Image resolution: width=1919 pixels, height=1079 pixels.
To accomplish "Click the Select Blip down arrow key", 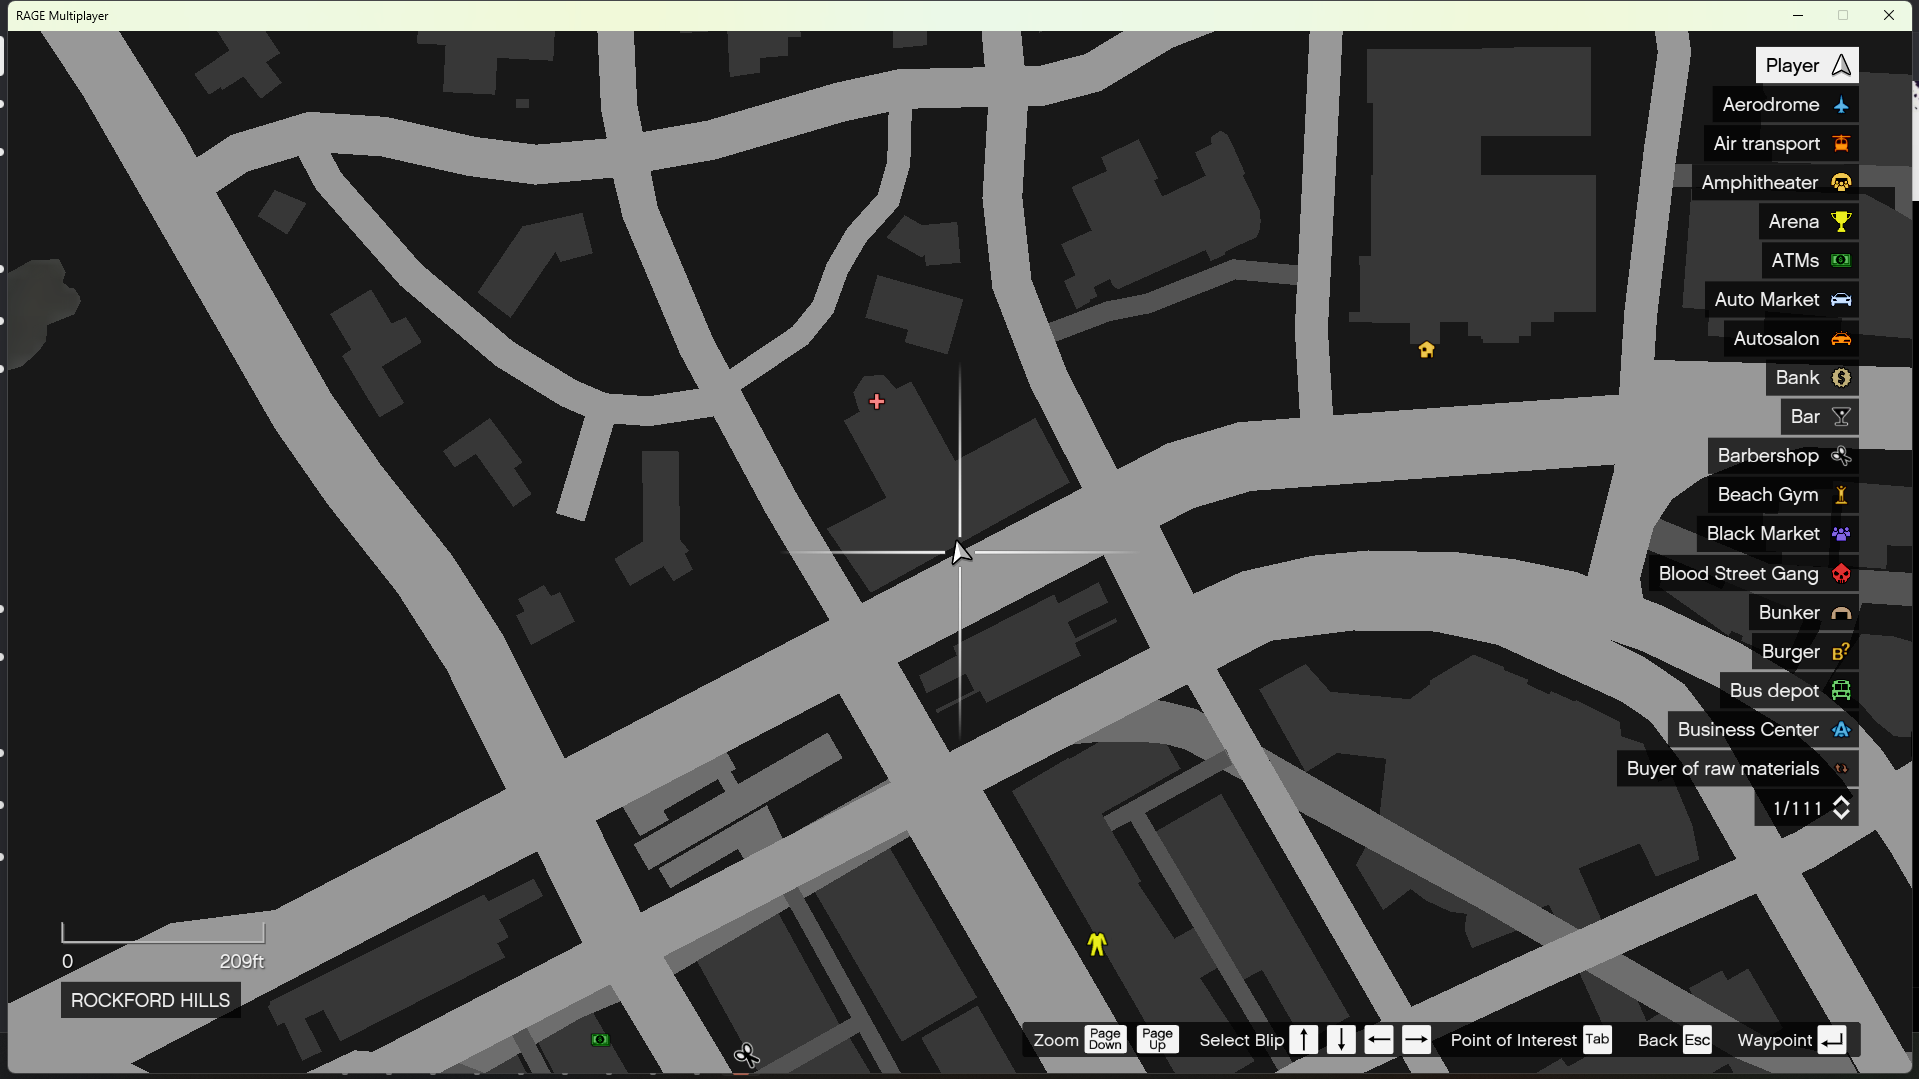I will [x=1341, y=1040].
